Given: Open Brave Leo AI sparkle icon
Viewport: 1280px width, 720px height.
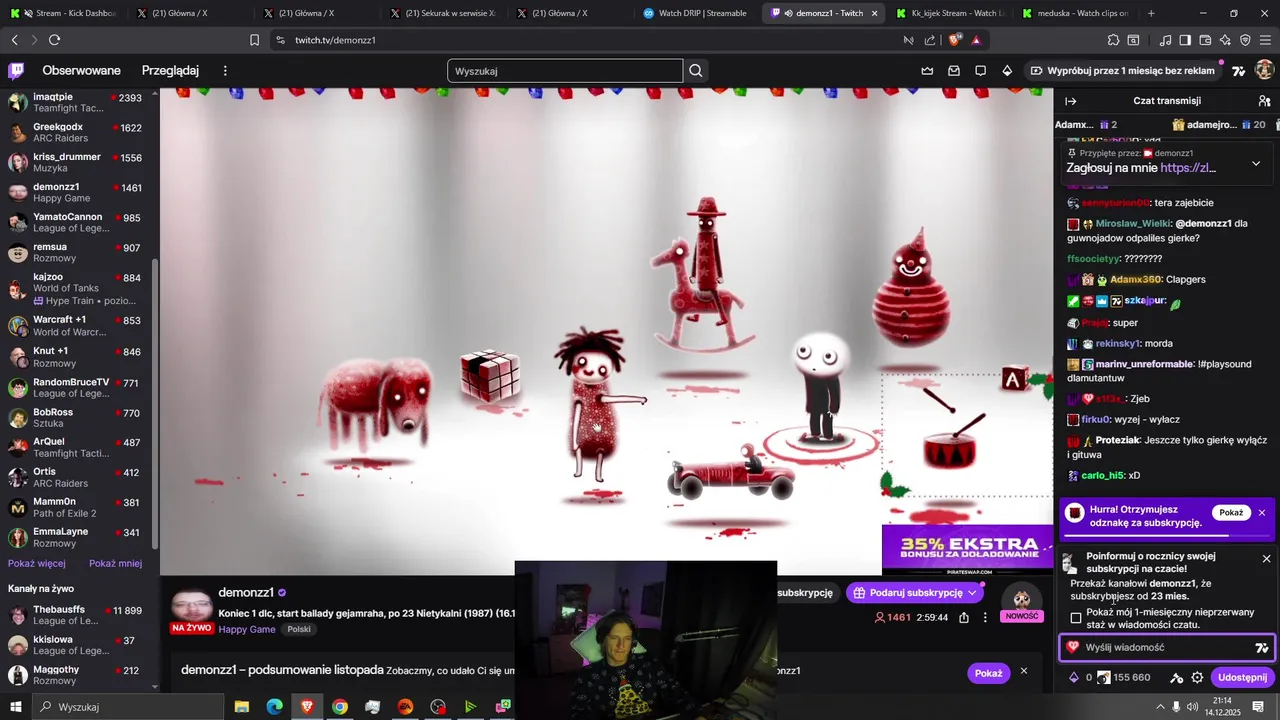Looking at the screenshot, I should [1225, 40].
